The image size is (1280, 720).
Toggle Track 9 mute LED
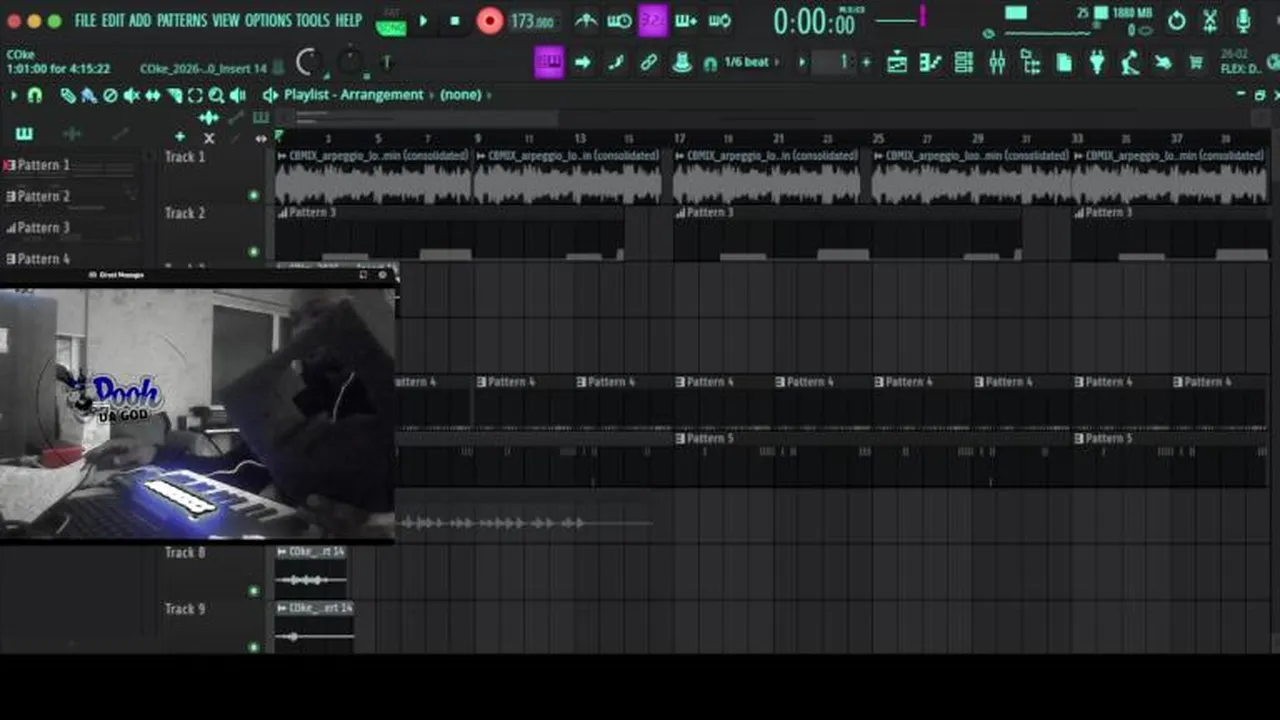pos(253,647)
